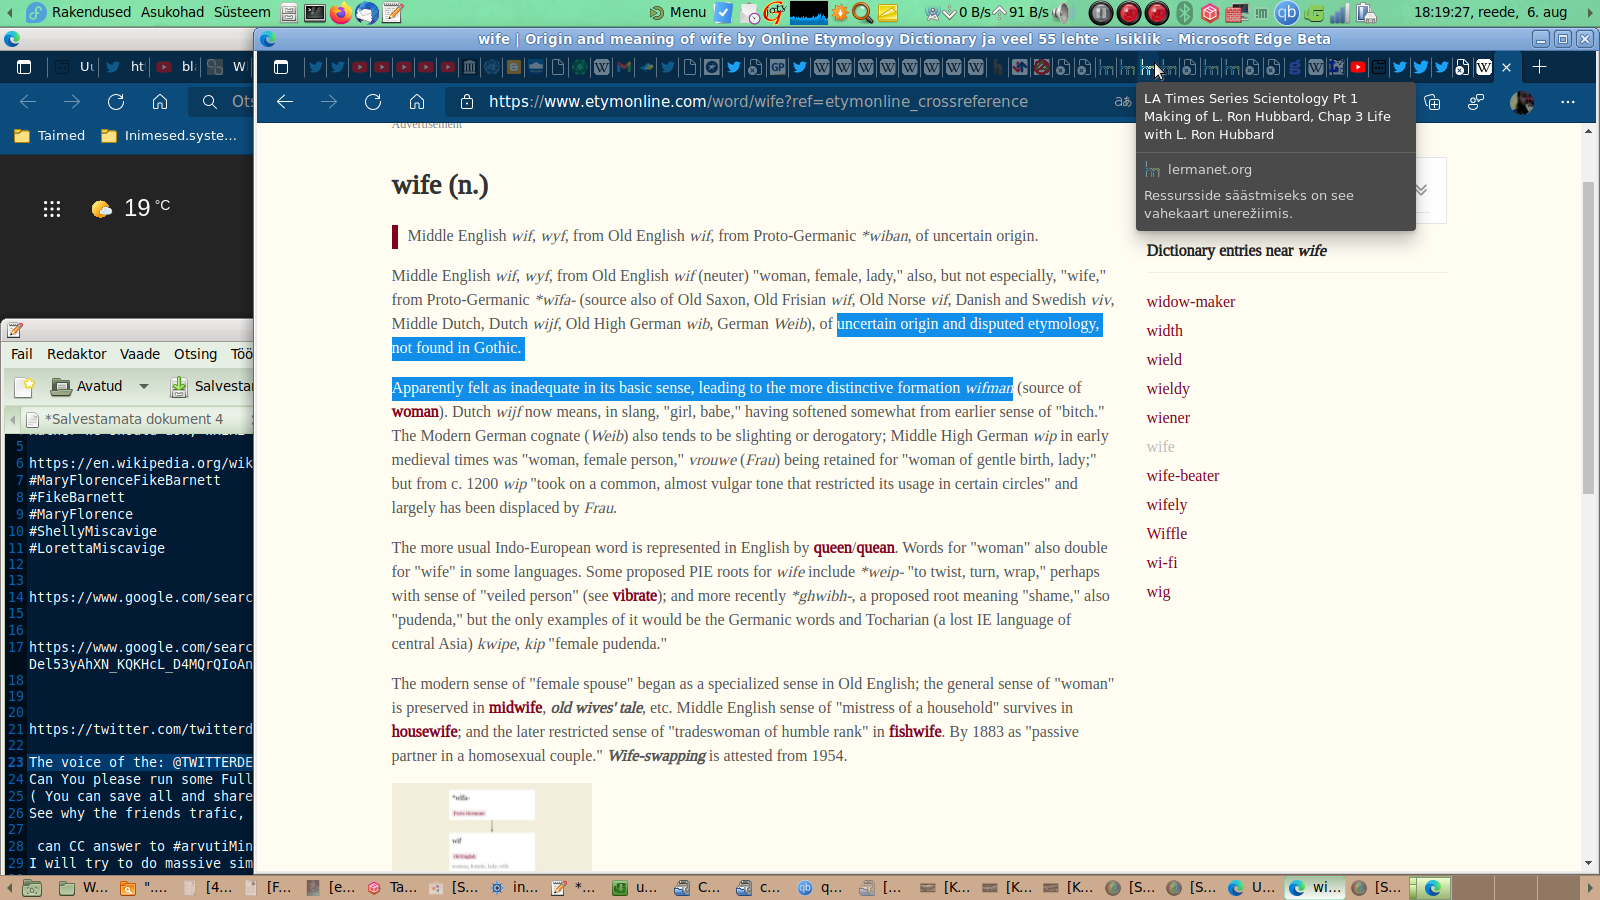Follow the 'vibrate' link
Image resolution: width=1600 pixels, height=900 pixels.
tap(635, 596)
